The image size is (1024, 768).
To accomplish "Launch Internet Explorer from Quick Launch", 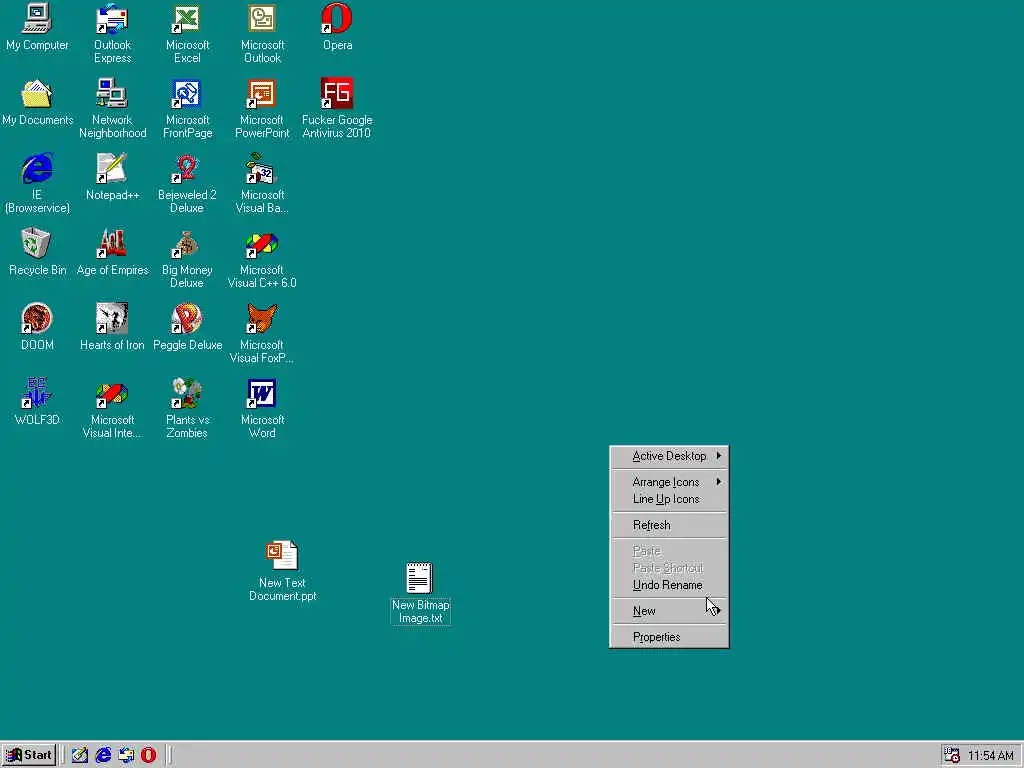I will point(103,756).
